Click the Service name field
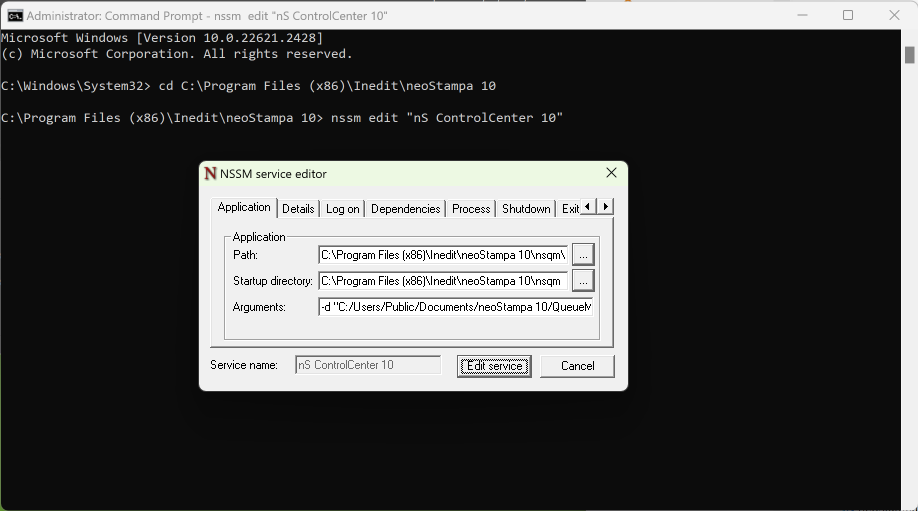 tap(368, 365)
